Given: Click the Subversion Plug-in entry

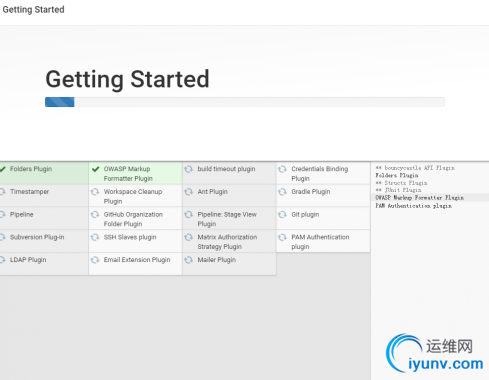Looking at the screenshot, I should pos(44,241).
